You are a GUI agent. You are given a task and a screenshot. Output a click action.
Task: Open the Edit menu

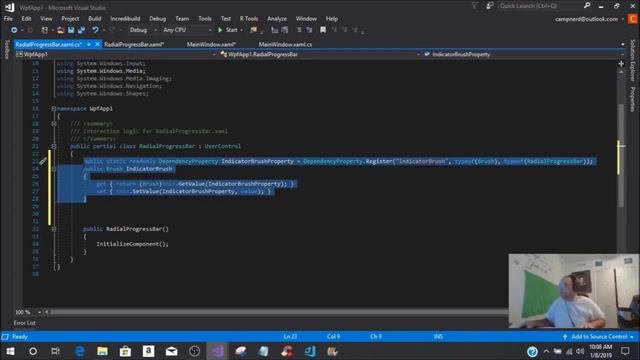pos(27,19)
